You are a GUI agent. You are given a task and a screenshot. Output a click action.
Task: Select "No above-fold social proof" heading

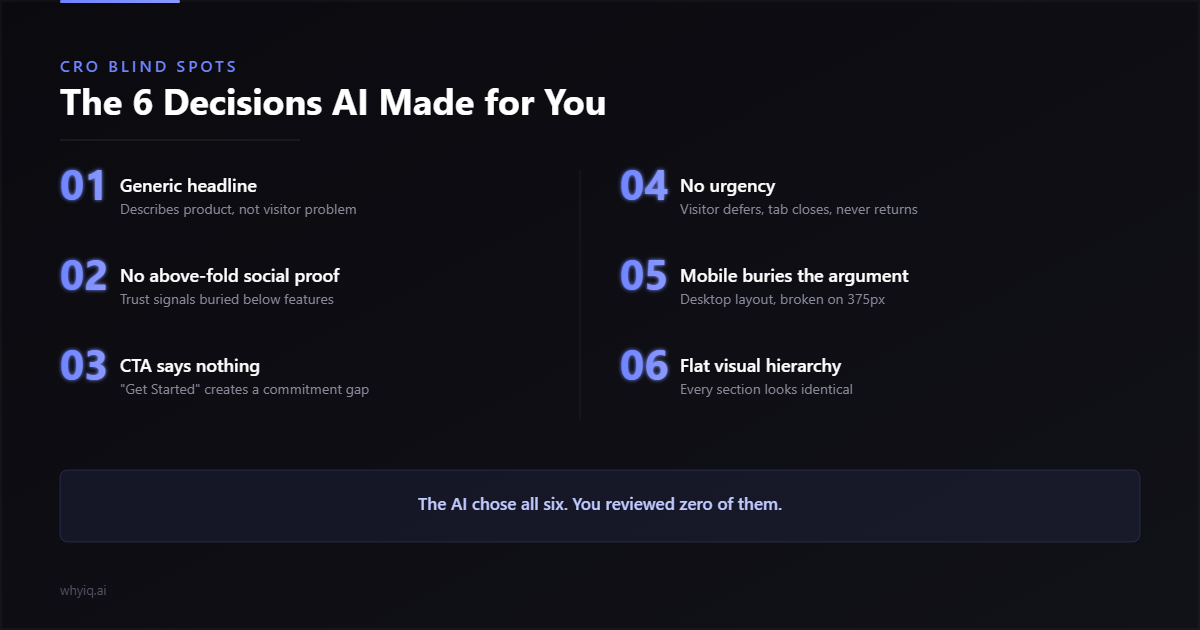point(230,276)
